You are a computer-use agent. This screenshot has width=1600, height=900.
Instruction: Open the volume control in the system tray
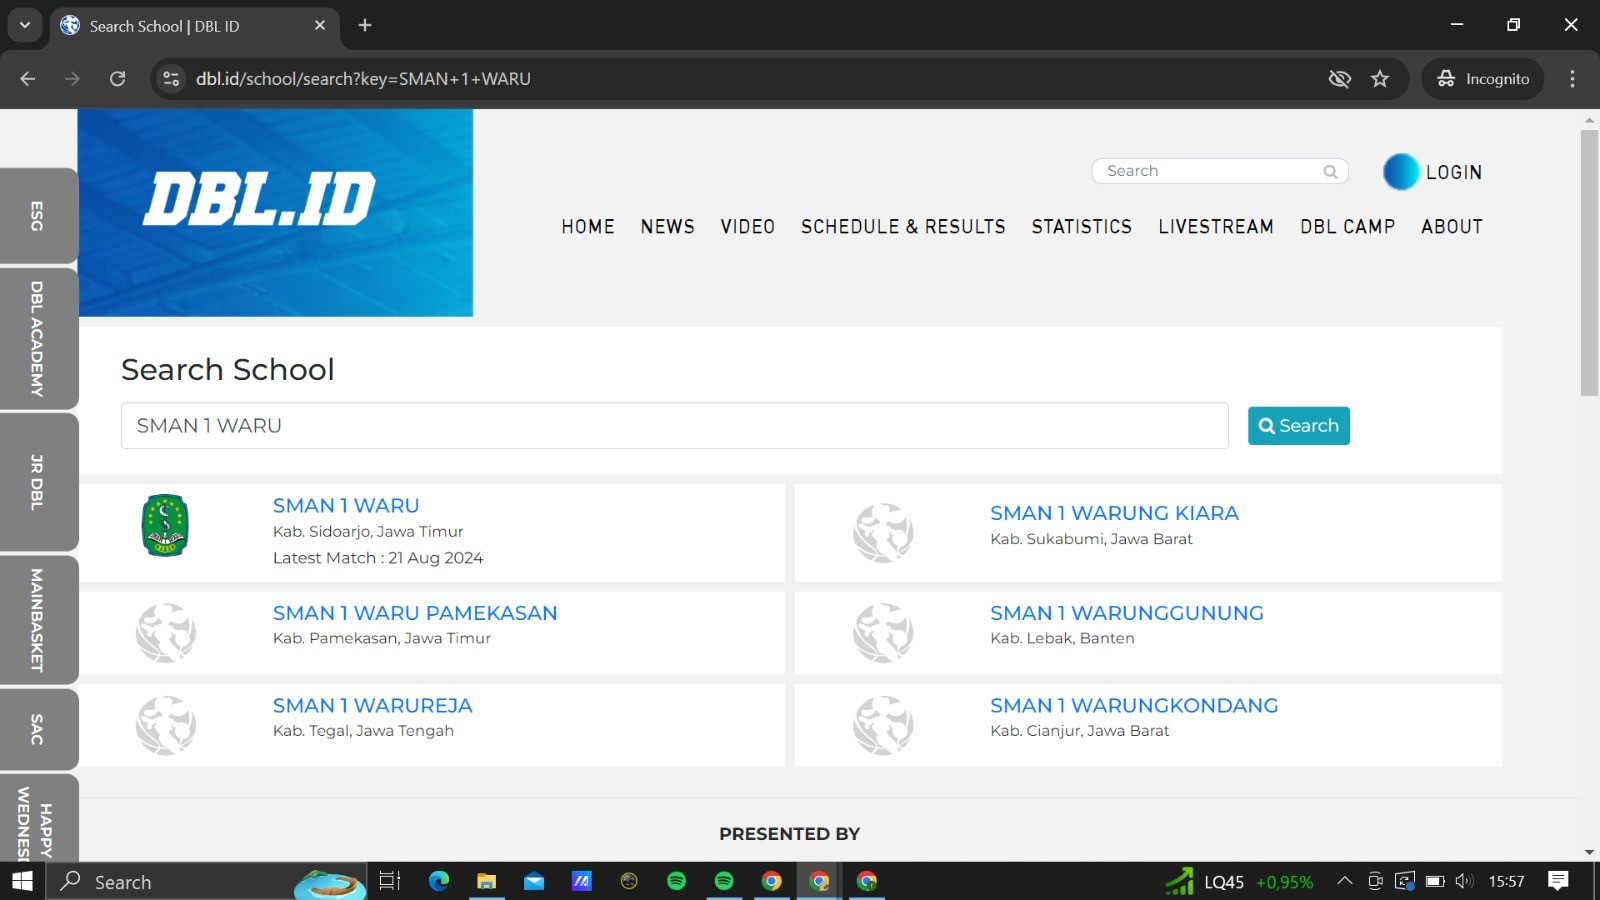1464,881
